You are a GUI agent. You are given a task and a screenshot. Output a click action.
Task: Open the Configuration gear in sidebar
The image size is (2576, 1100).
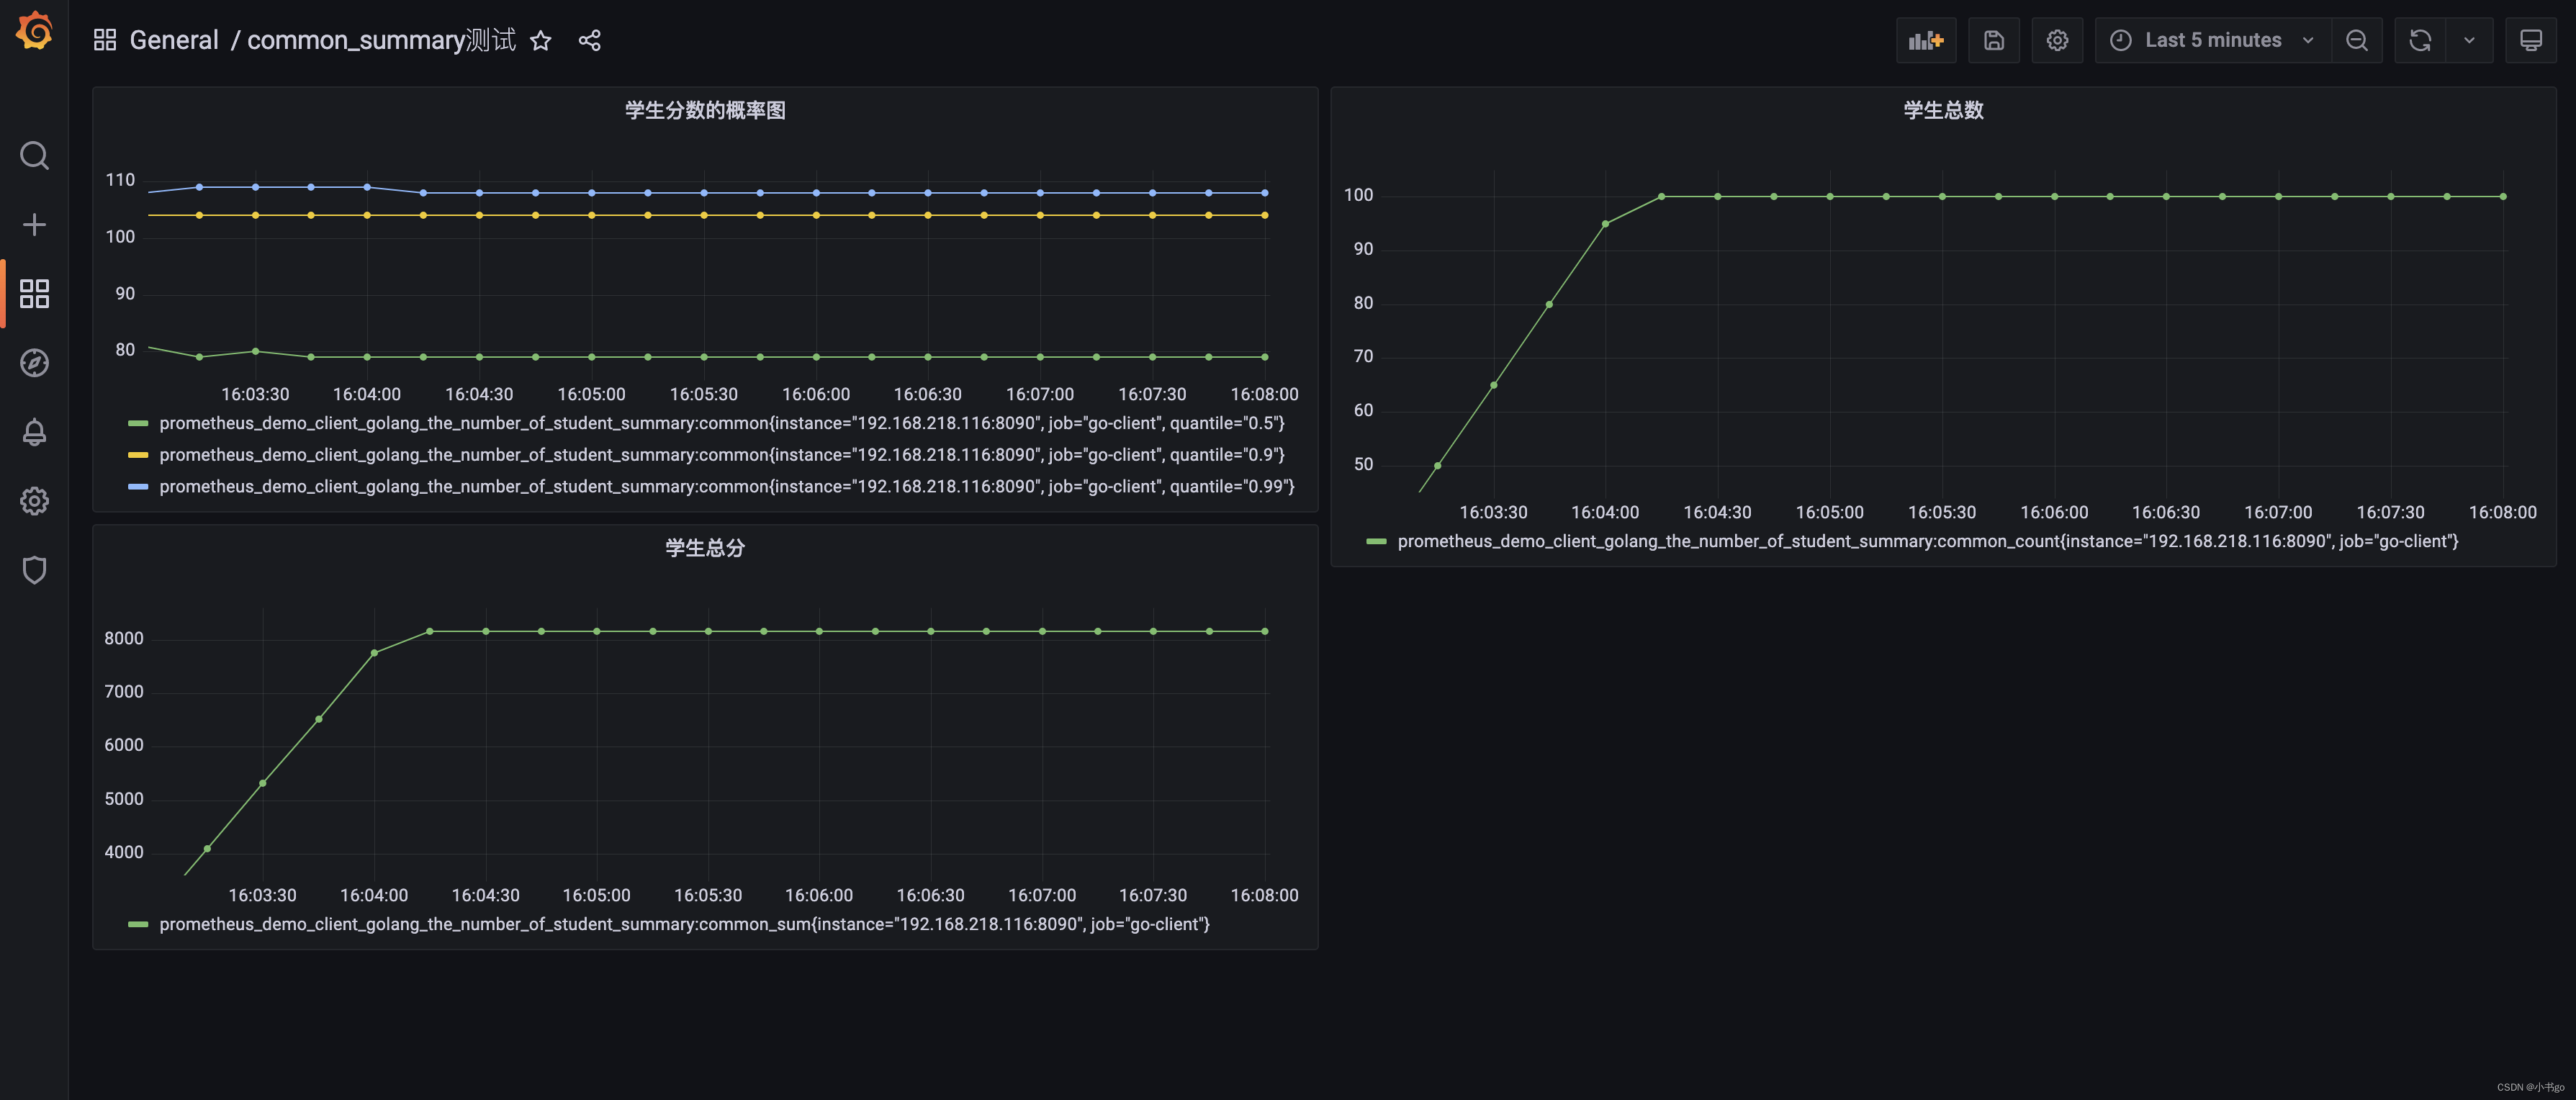[34, 501]
